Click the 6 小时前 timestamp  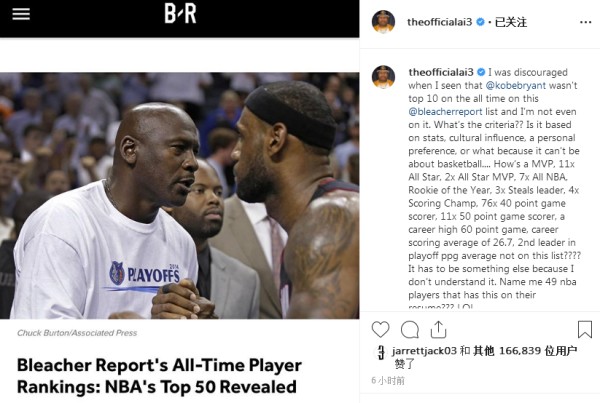pyautogui.click(x=388, y=380)
